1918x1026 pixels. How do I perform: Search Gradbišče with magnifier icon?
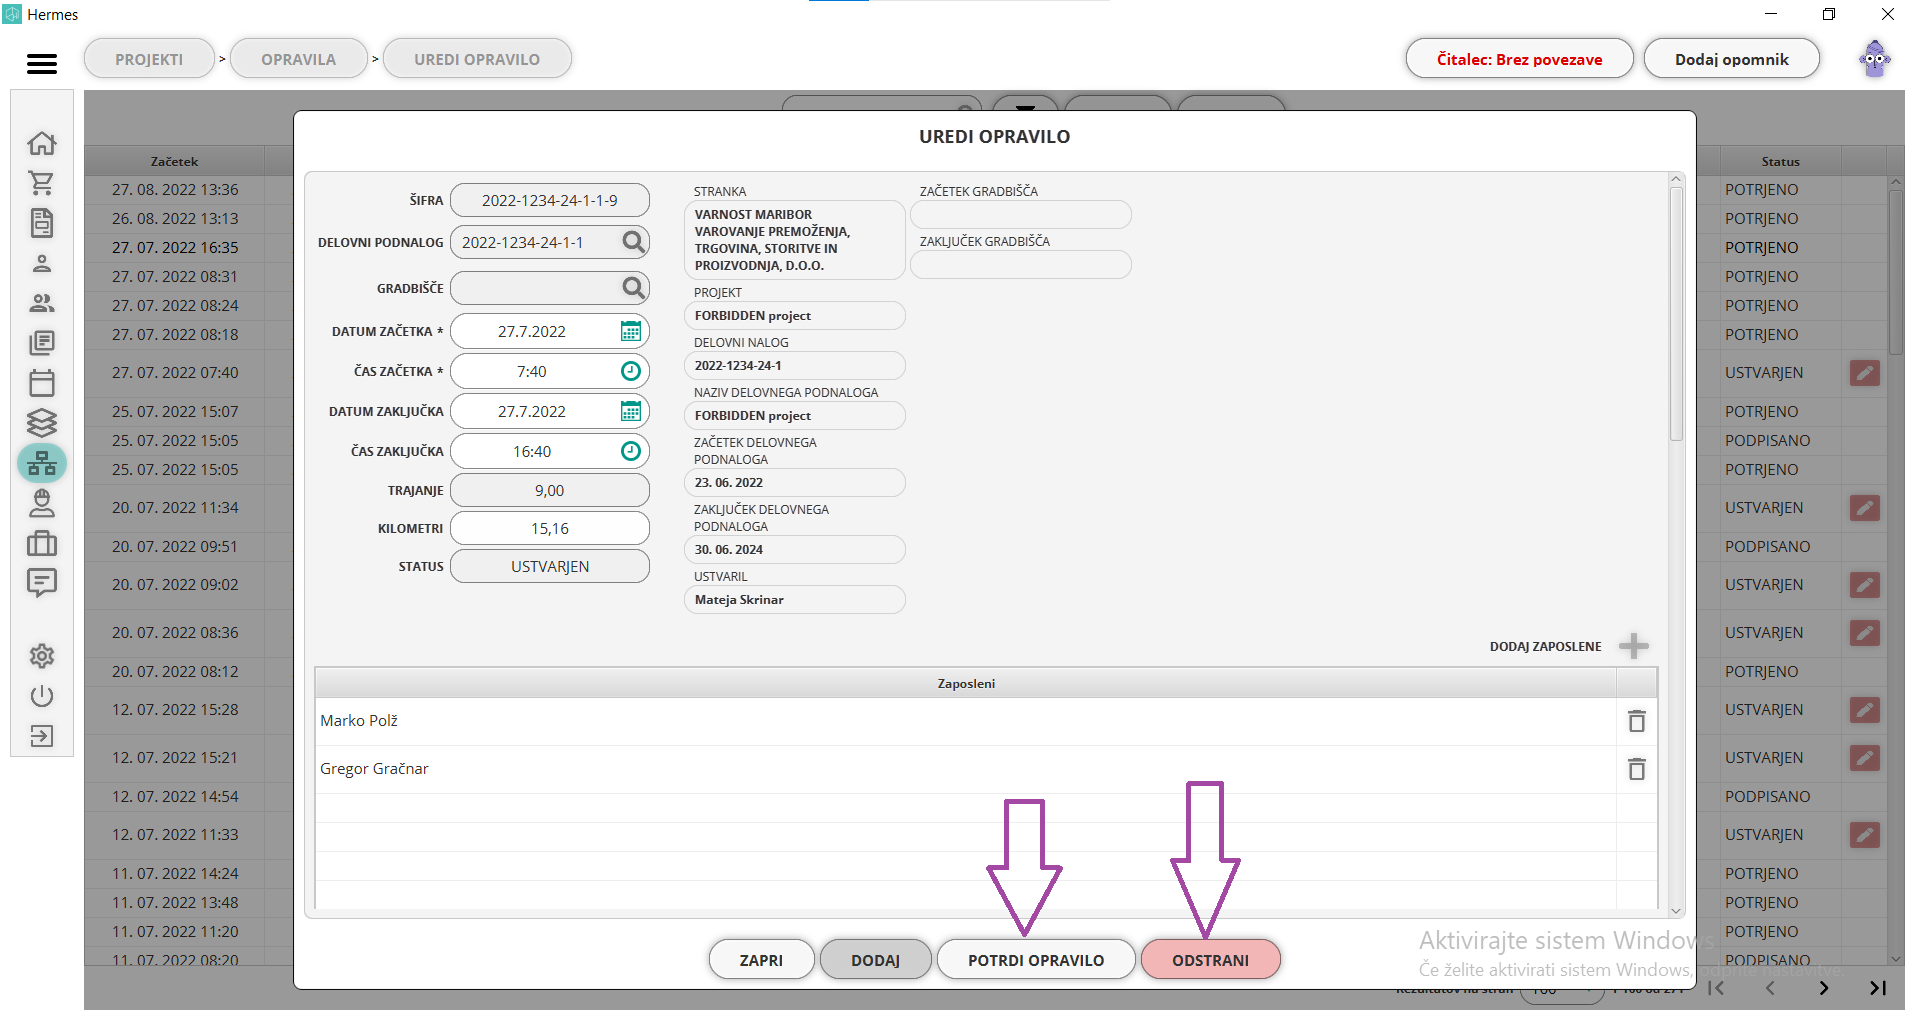(x=633, y=288)
